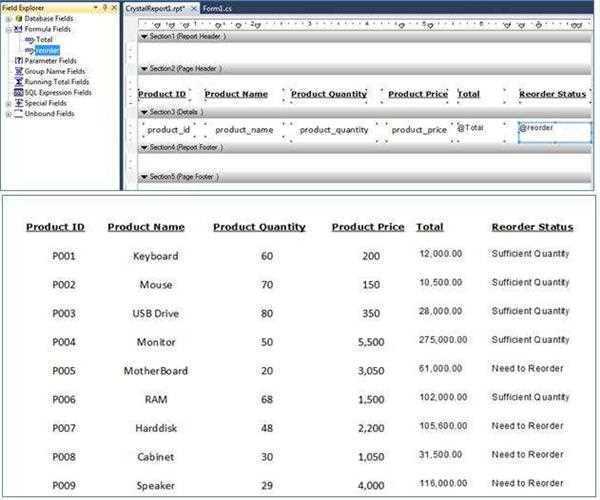600x500 pixels.
Task: Expand the Database Fields tree node
Action: (8, 19)
